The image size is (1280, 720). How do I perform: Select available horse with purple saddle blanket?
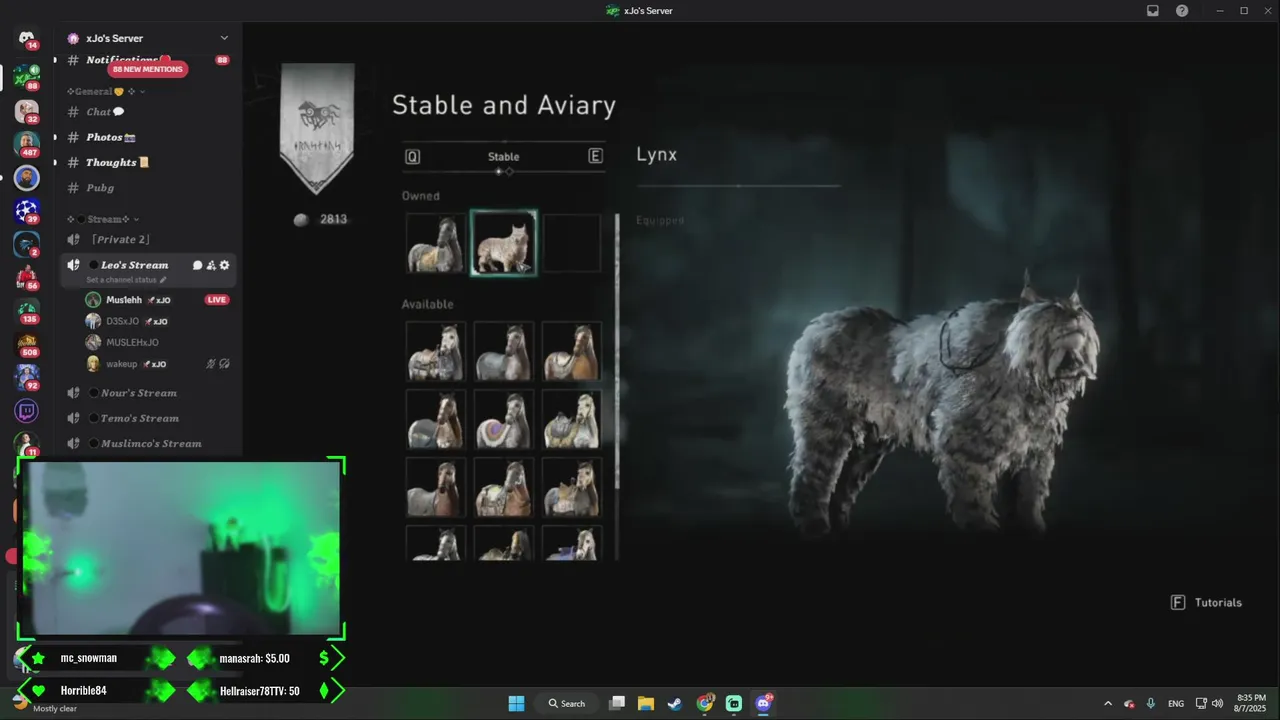click(503, 420)
